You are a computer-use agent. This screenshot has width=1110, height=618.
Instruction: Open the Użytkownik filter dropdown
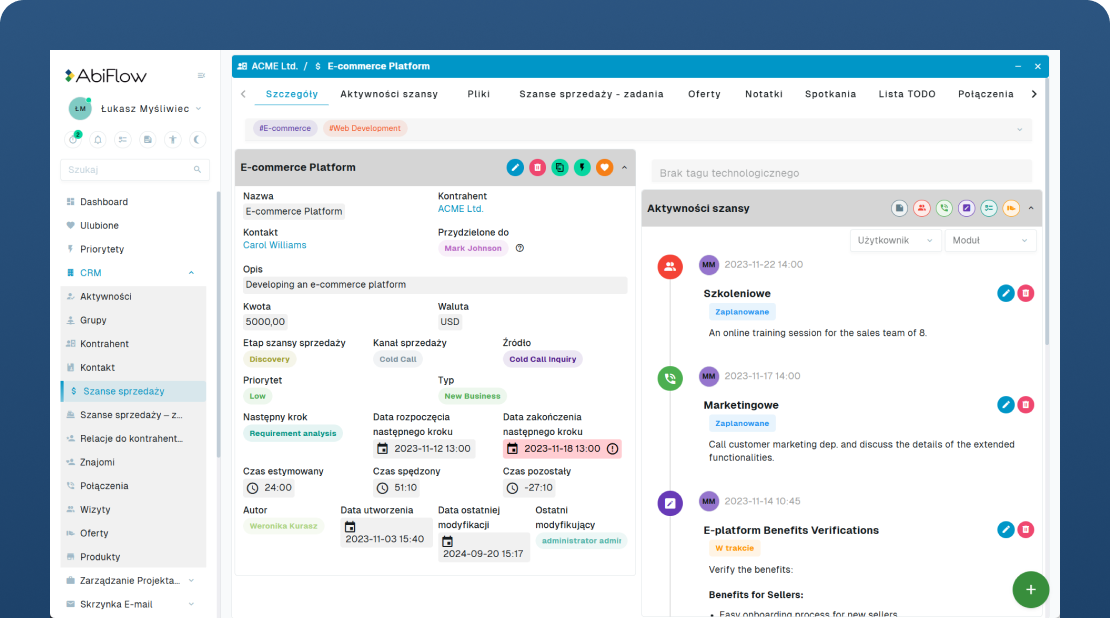pyautogui.click(x=895, y=240)
